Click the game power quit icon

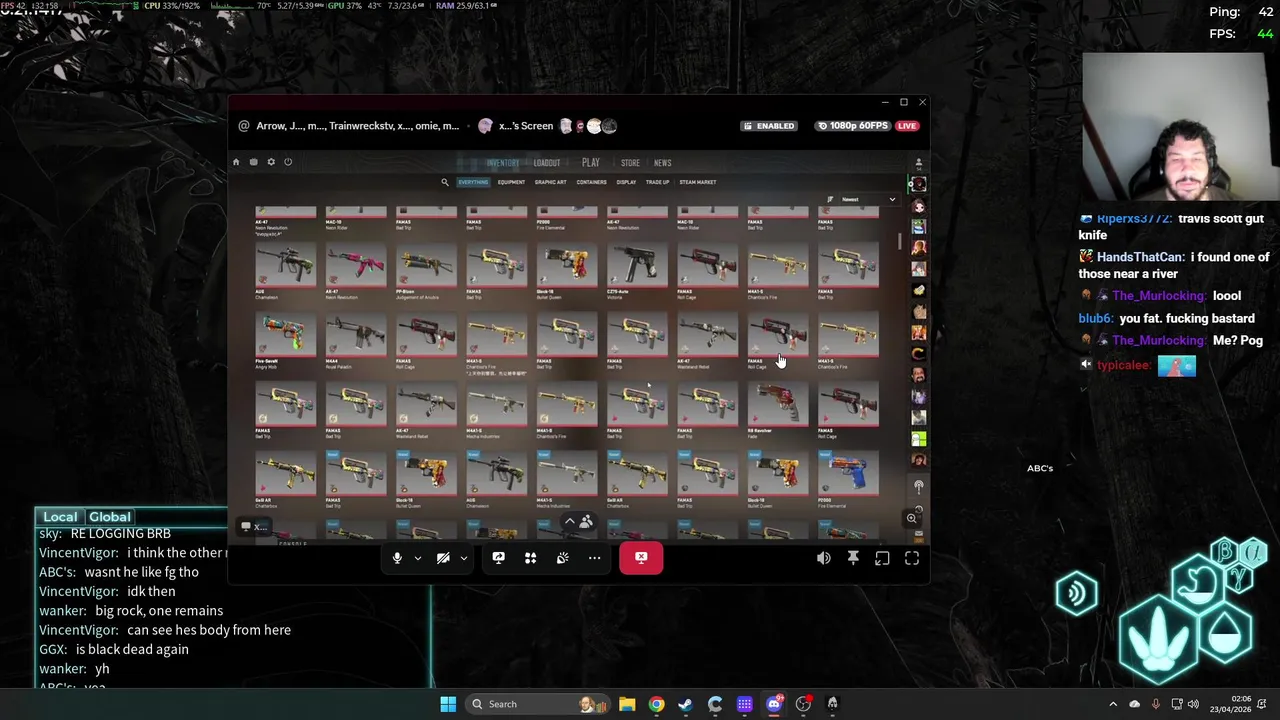coord(287,162)
